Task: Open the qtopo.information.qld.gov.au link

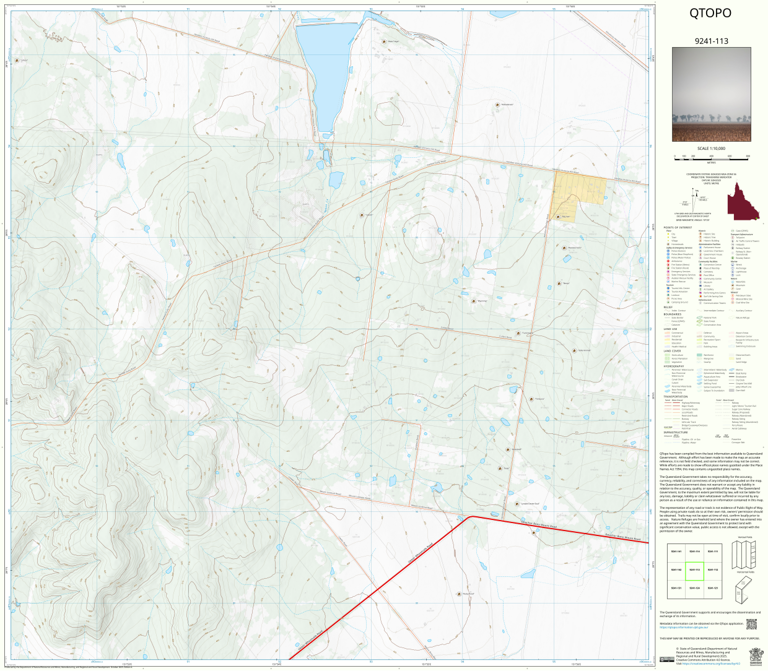Action: click(684, 627)
